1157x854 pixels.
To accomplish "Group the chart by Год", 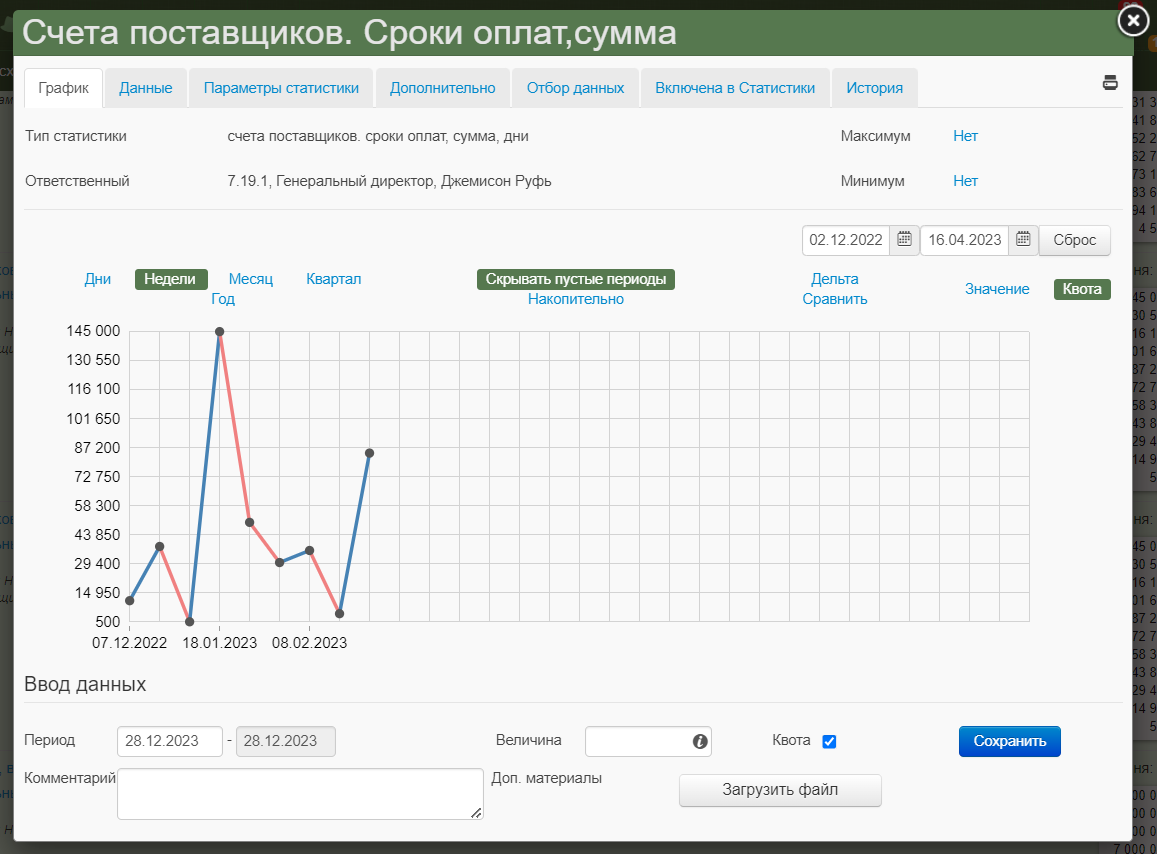I will (x=223, y=299).
